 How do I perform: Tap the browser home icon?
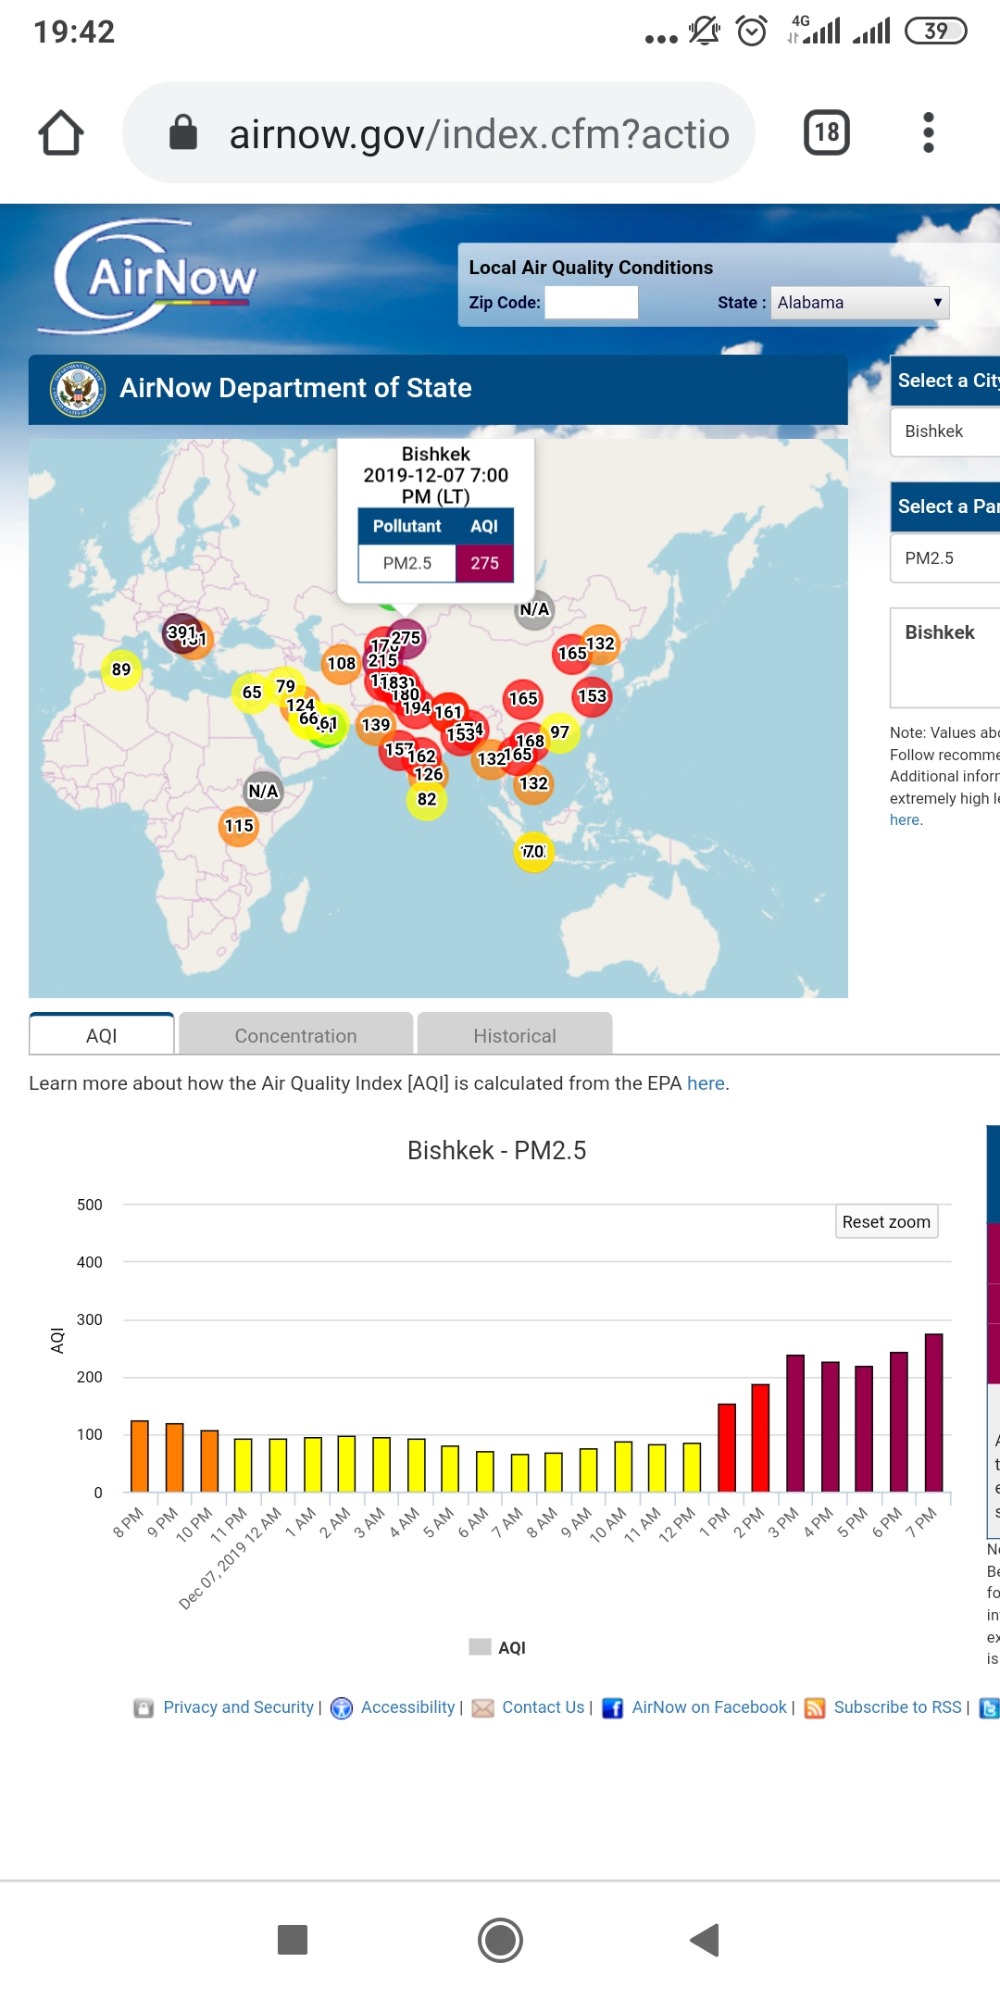click(x=61, y=133)
